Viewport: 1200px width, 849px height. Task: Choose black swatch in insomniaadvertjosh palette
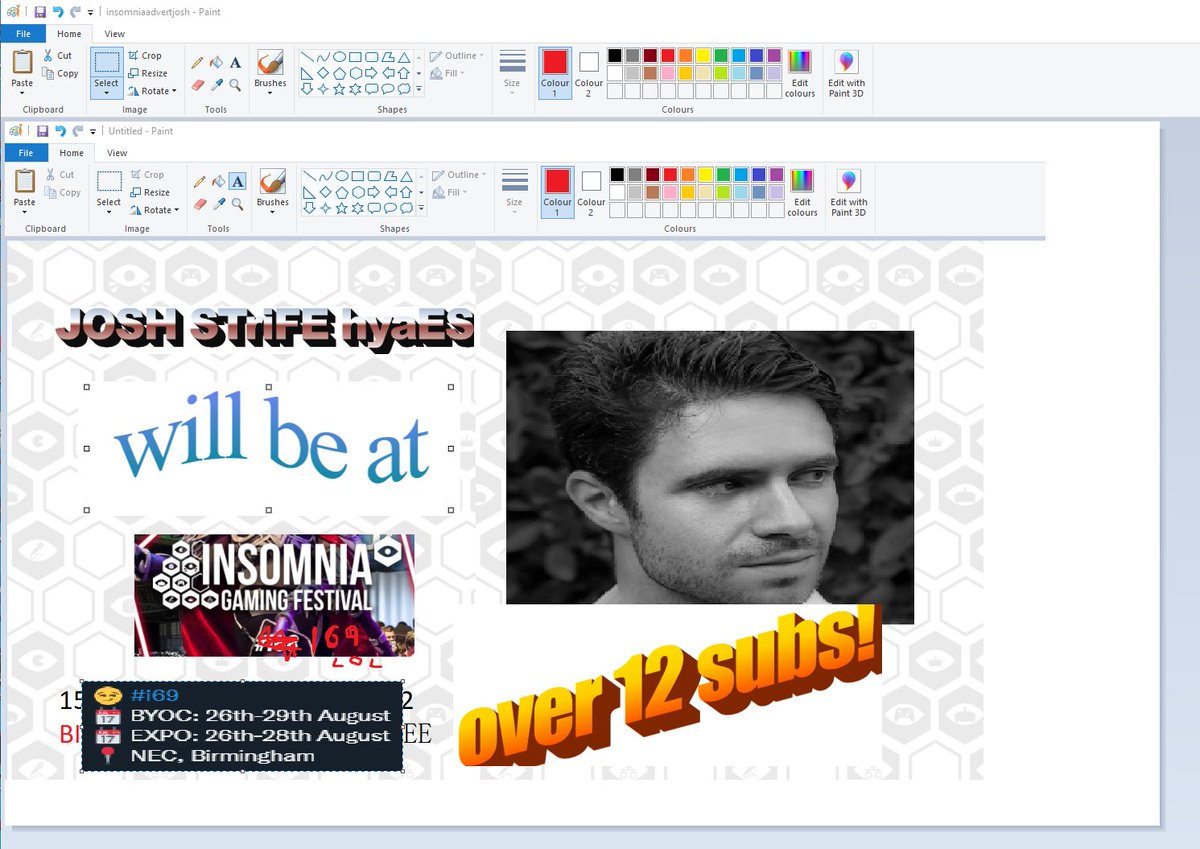tap(615, 56)
